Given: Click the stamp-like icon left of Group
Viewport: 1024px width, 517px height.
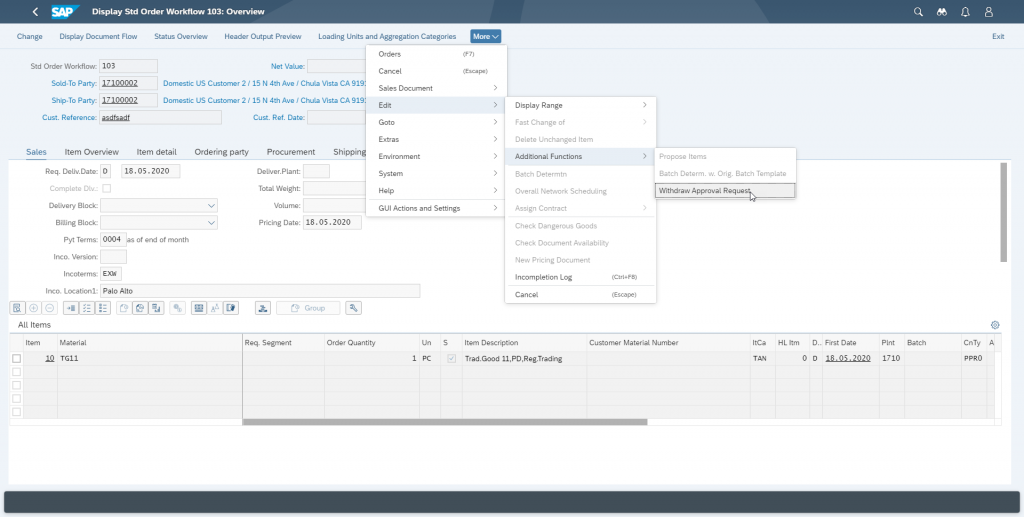Looking at the screenshot, I should 263,308.
